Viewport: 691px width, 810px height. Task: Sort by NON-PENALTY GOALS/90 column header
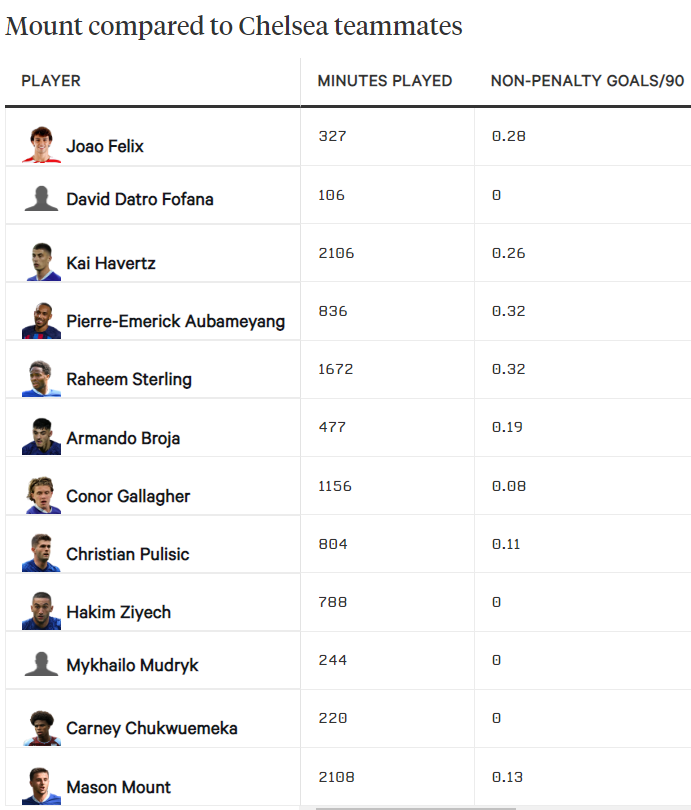pyautogui.click(x=587, y=81)
